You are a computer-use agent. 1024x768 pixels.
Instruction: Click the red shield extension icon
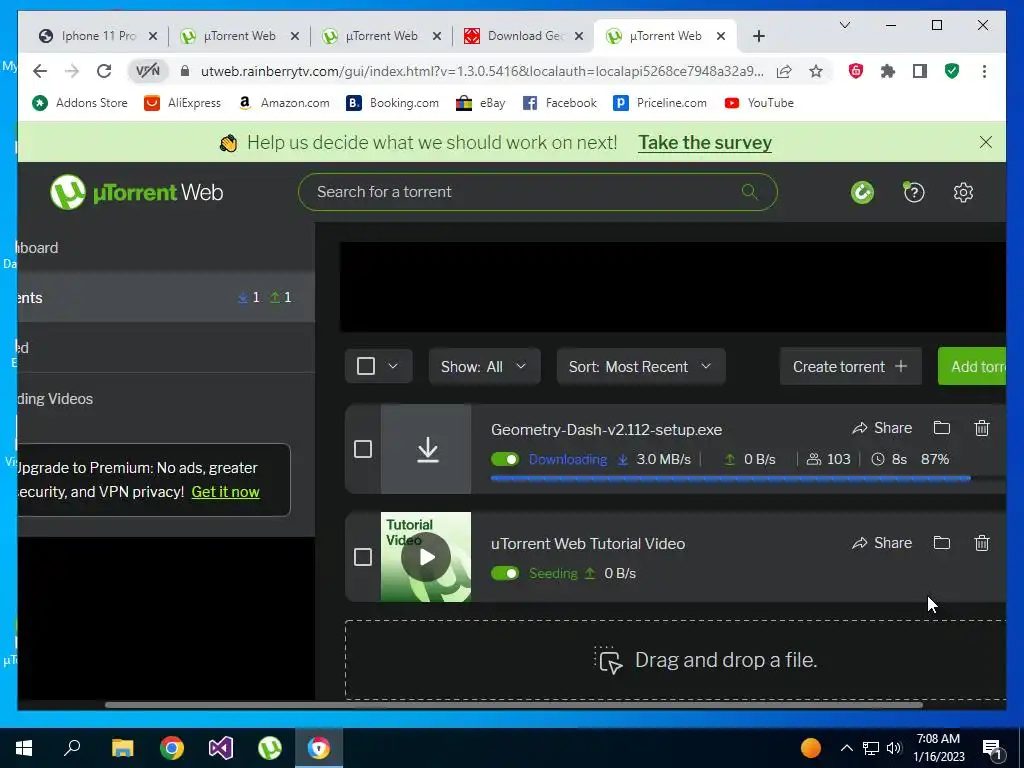(x=856, y=71)
